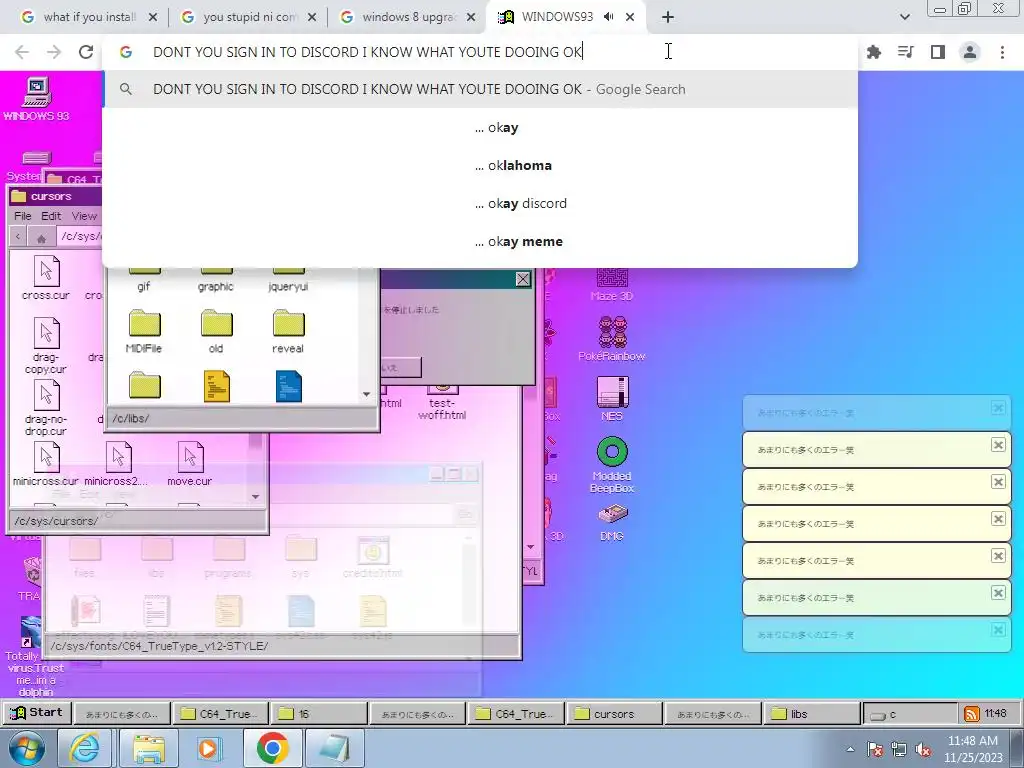The height and width of the screenshot is (768, 1024).
Task: Open the minicross.cur file
Action: point(46,464)
